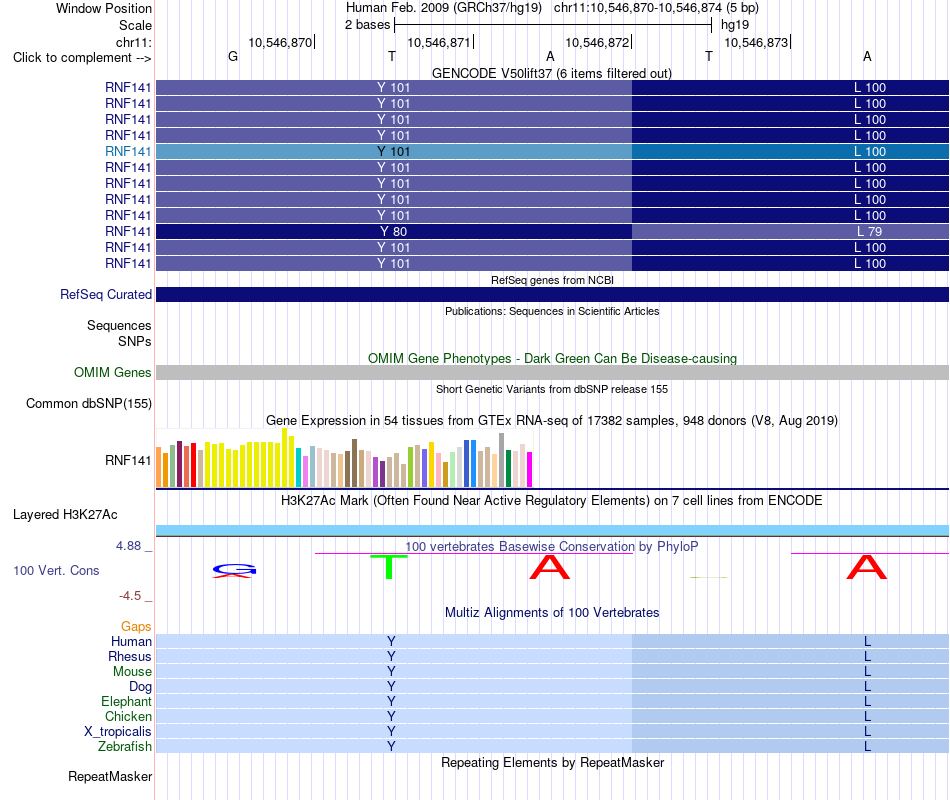Click the Elephant alignment row label
Image resolution: width=950 pixels, height=800 pixels.
(x=126, y=701)
